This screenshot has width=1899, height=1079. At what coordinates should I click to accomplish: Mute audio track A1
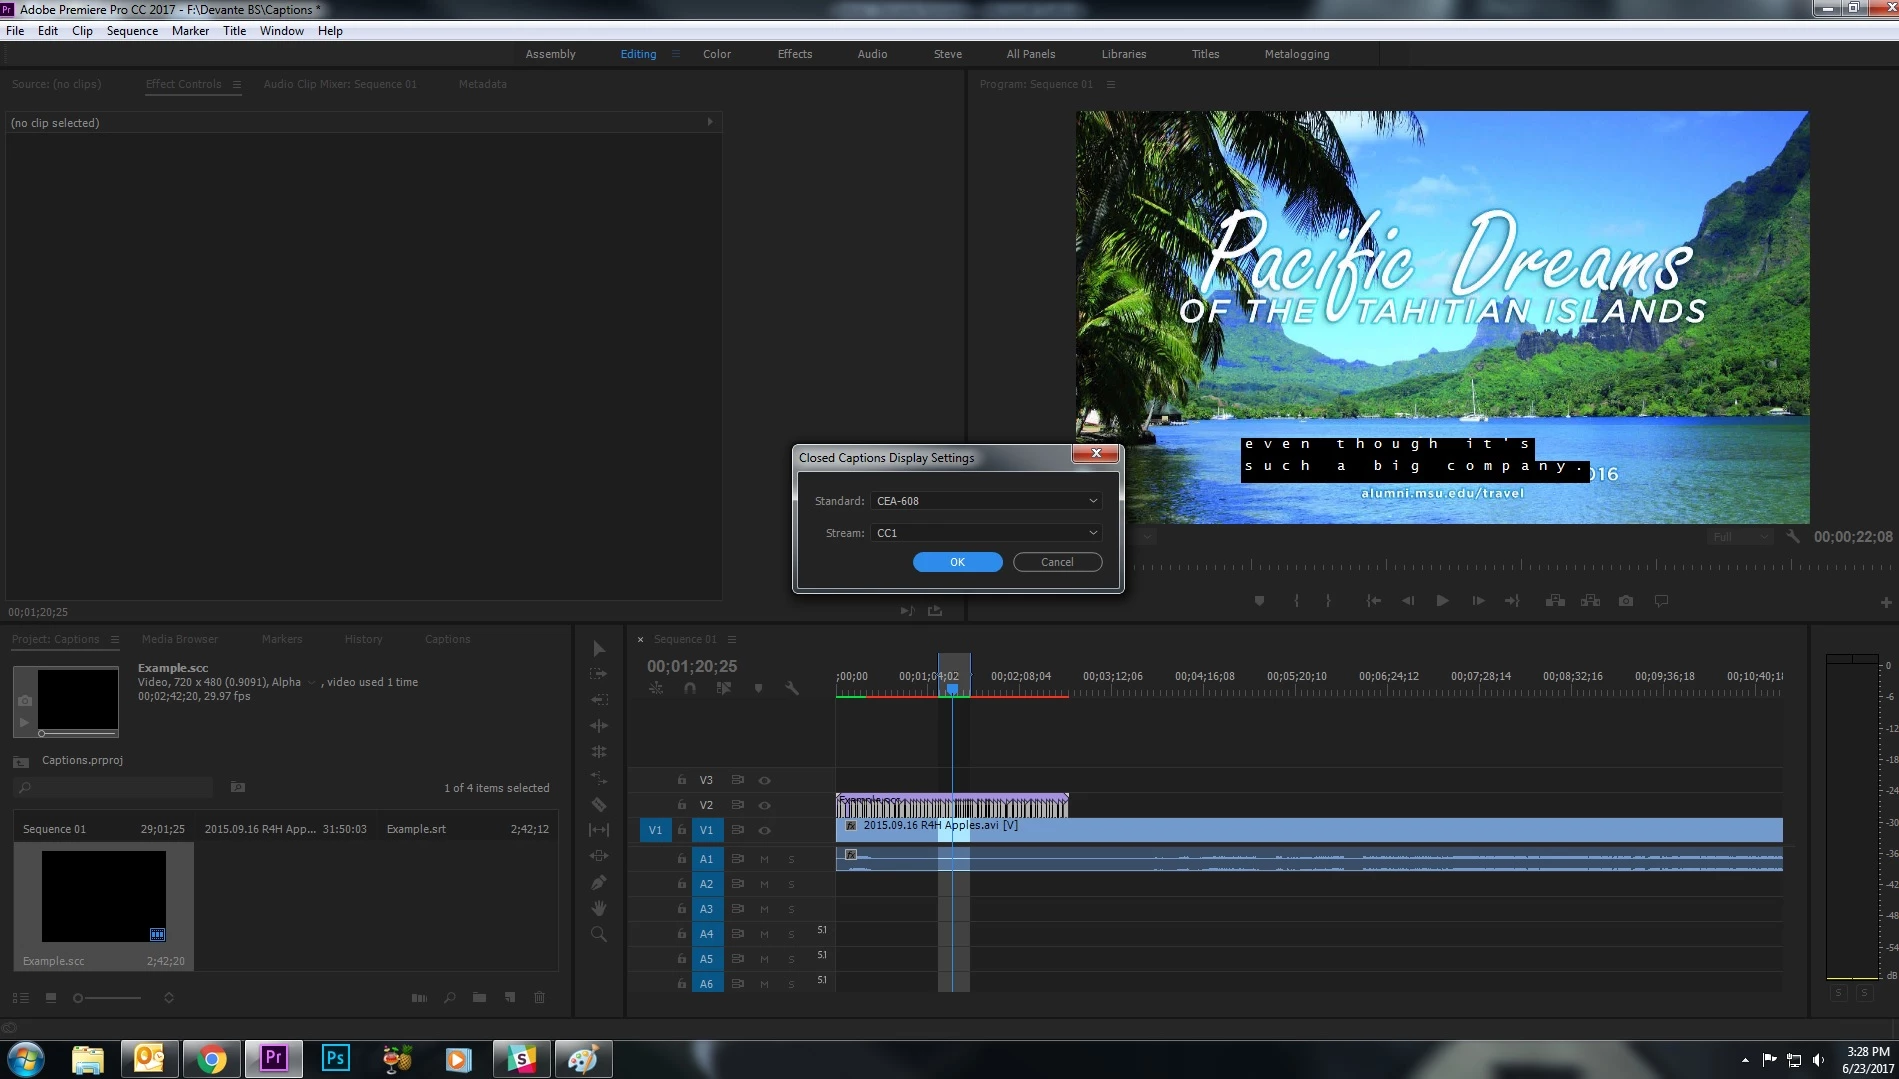coord(764,859)
